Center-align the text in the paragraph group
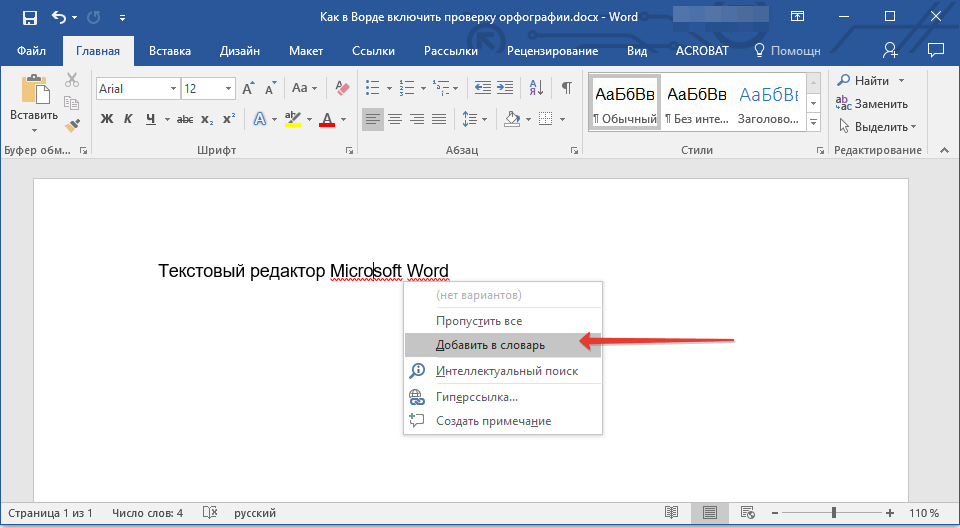The height and width of the screenshot is (528, 960). 395,119
